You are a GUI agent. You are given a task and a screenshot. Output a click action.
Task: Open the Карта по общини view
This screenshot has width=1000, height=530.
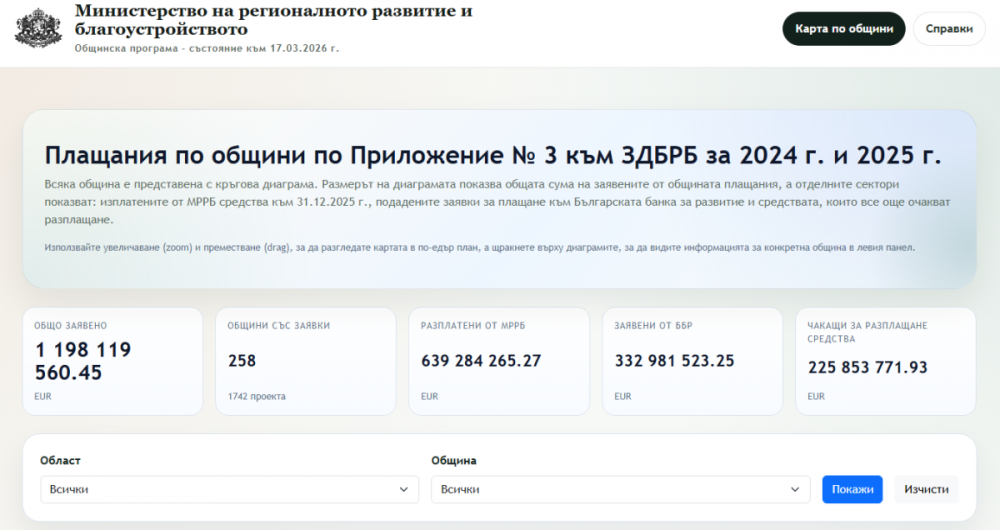coord(843,29)
